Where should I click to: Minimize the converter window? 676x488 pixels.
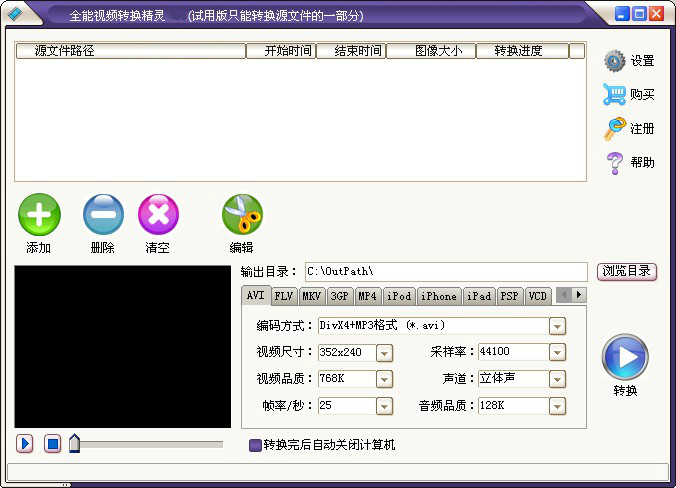coord(622,14)
